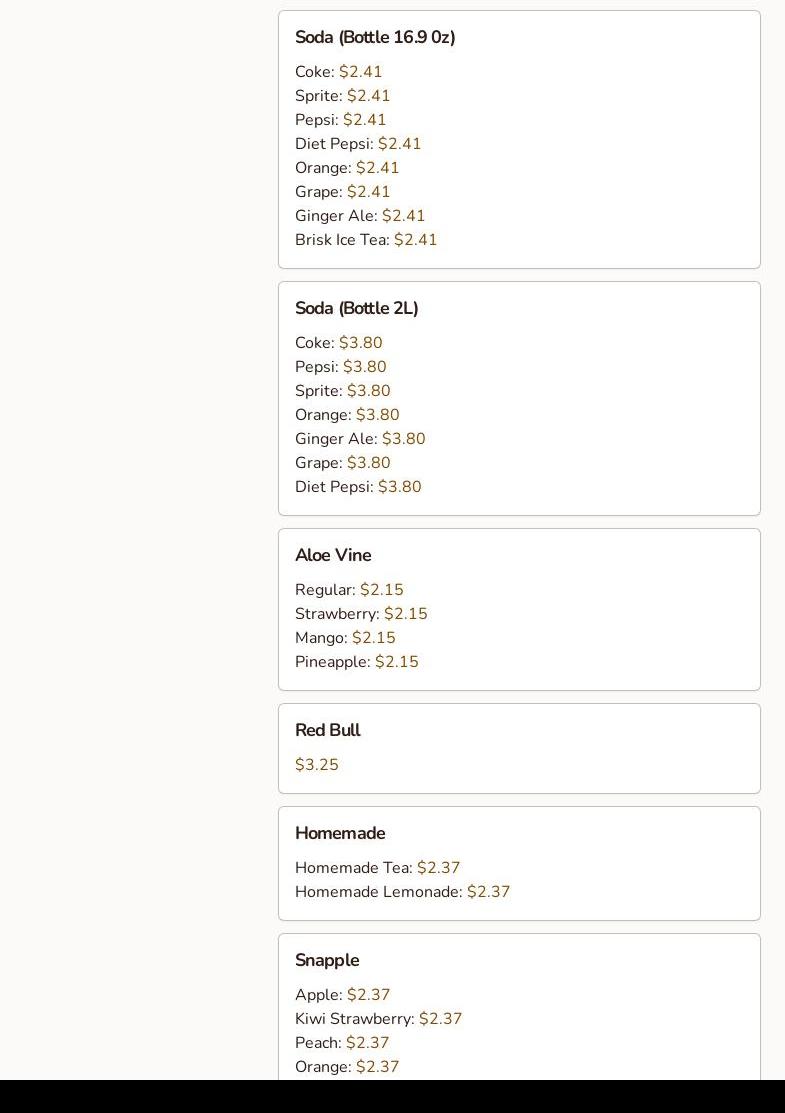The image size is (785, 1113).
Task: Select the Ginger Ale $3.80 entry
Action: click(x=359, y=439)
